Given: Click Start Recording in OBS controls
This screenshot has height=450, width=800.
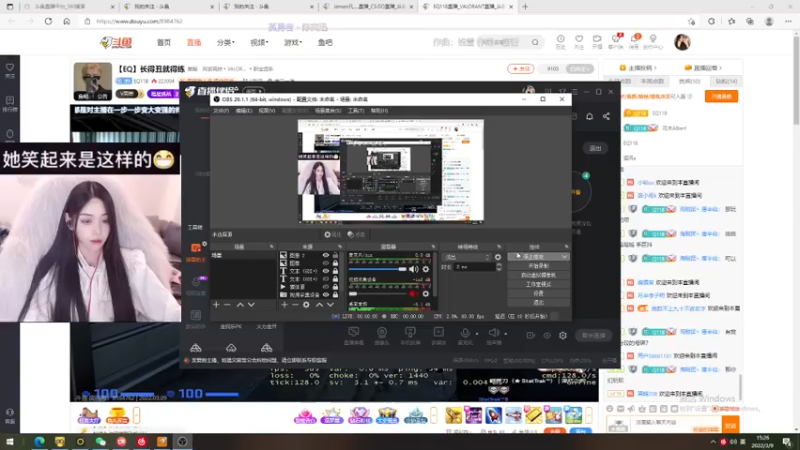Looking at the screenshot, I should tap(538, 266).
